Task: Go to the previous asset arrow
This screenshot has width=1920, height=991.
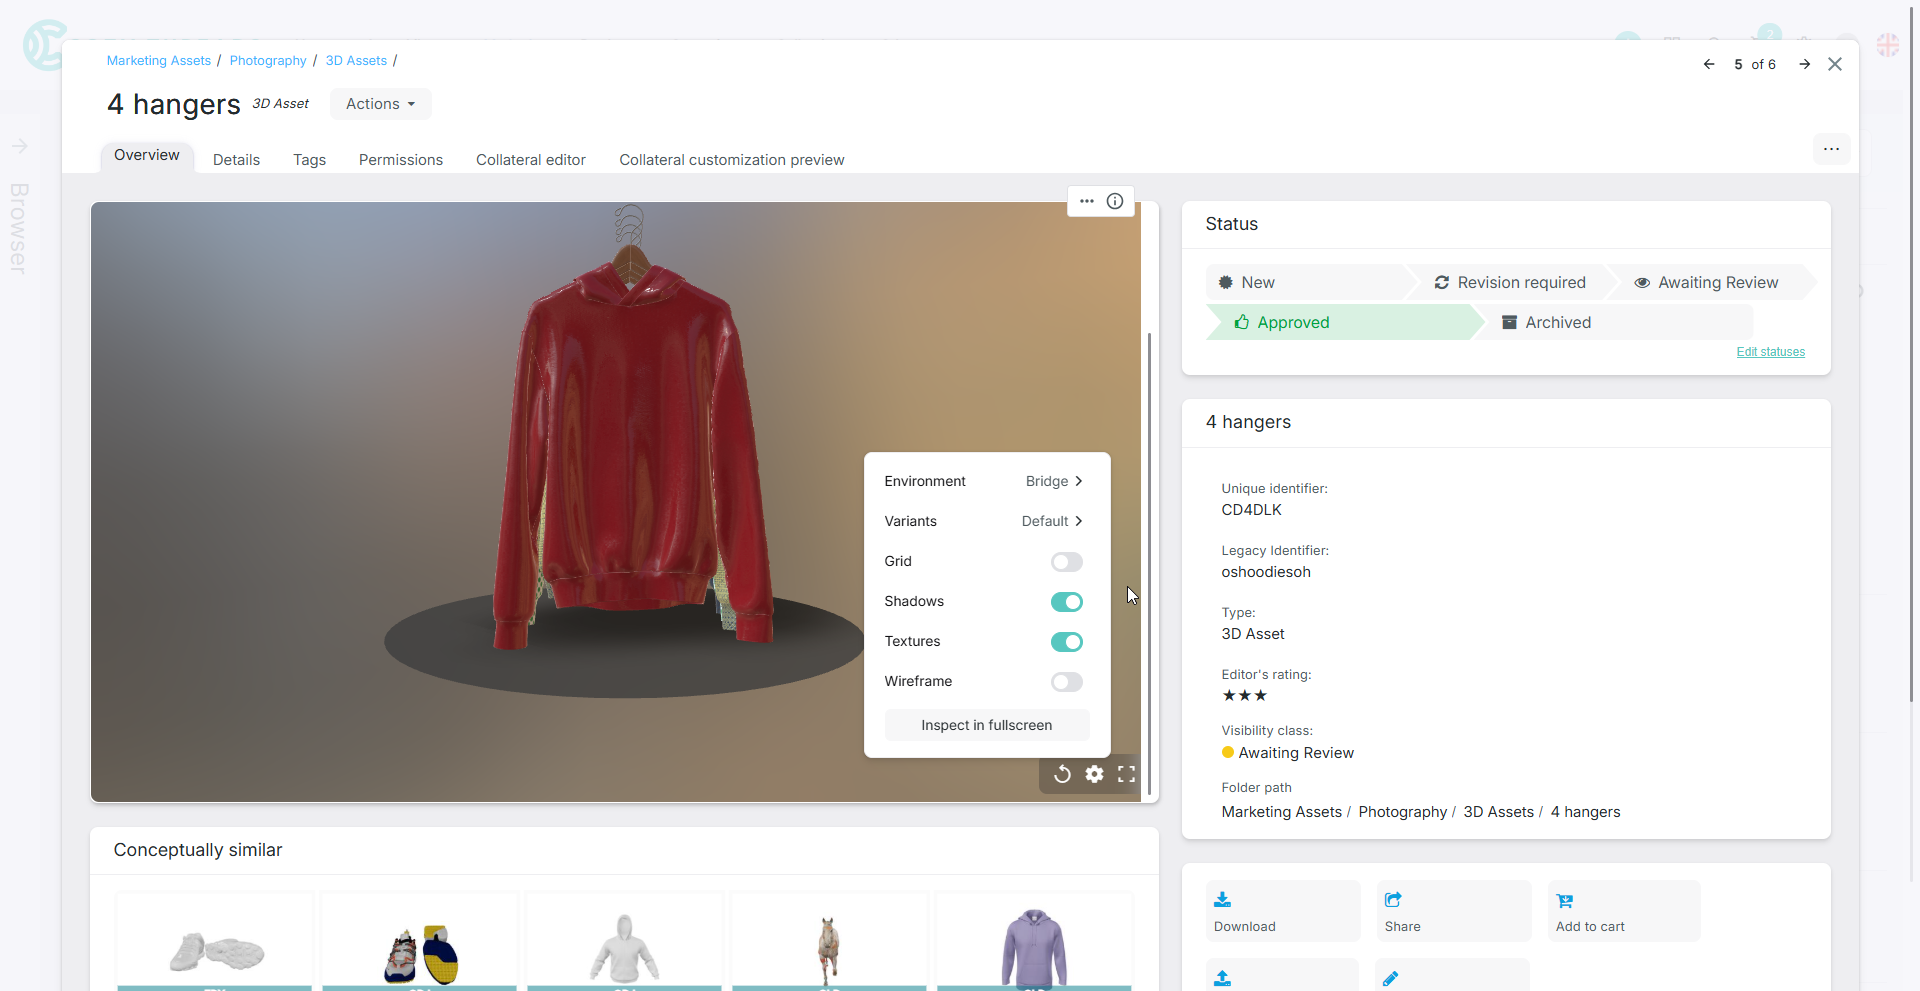Action: (x=1709, y=64)
